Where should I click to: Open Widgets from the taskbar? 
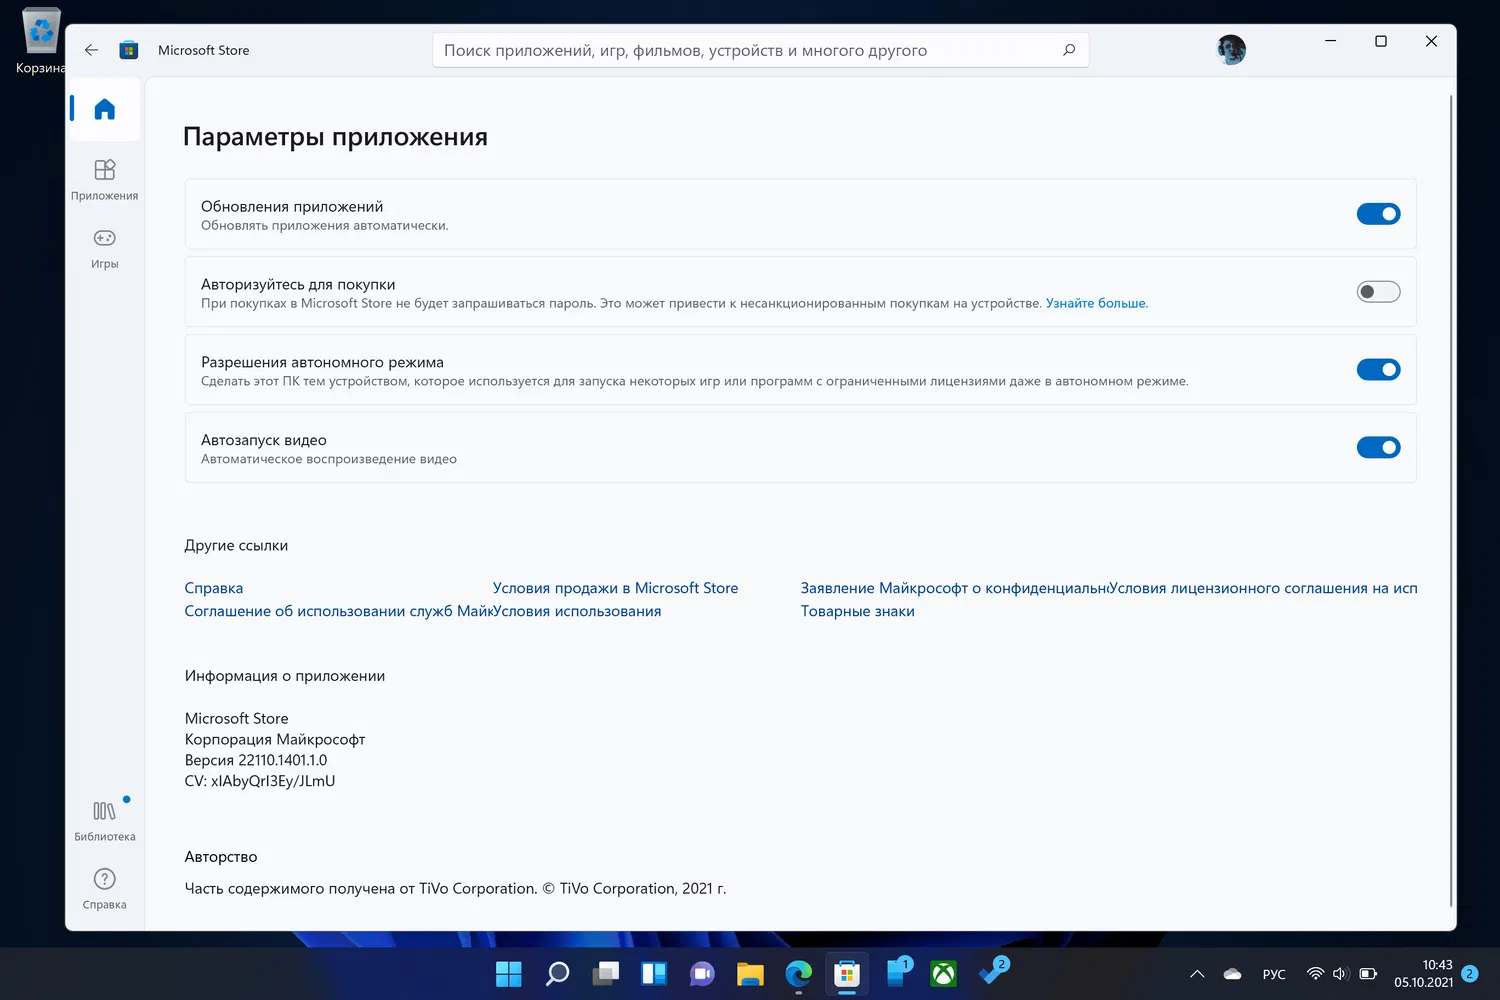[x=654, y=973]
